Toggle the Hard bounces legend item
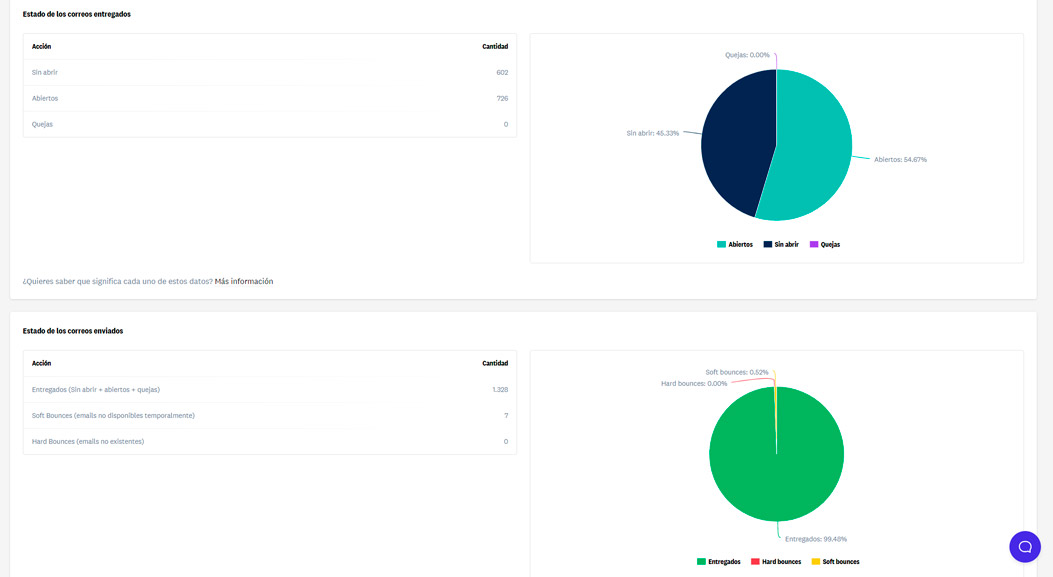Screen dimensions: 1053x577 point(776,562)
